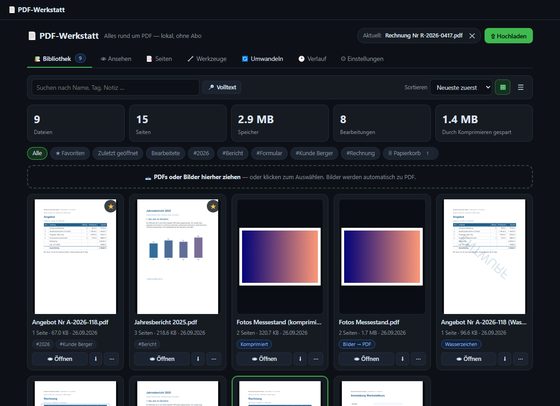Click the 1.4 MB Durch Komprimieren gespart card
The width and height of the screenshot is (560, 406).
(484, 124)
